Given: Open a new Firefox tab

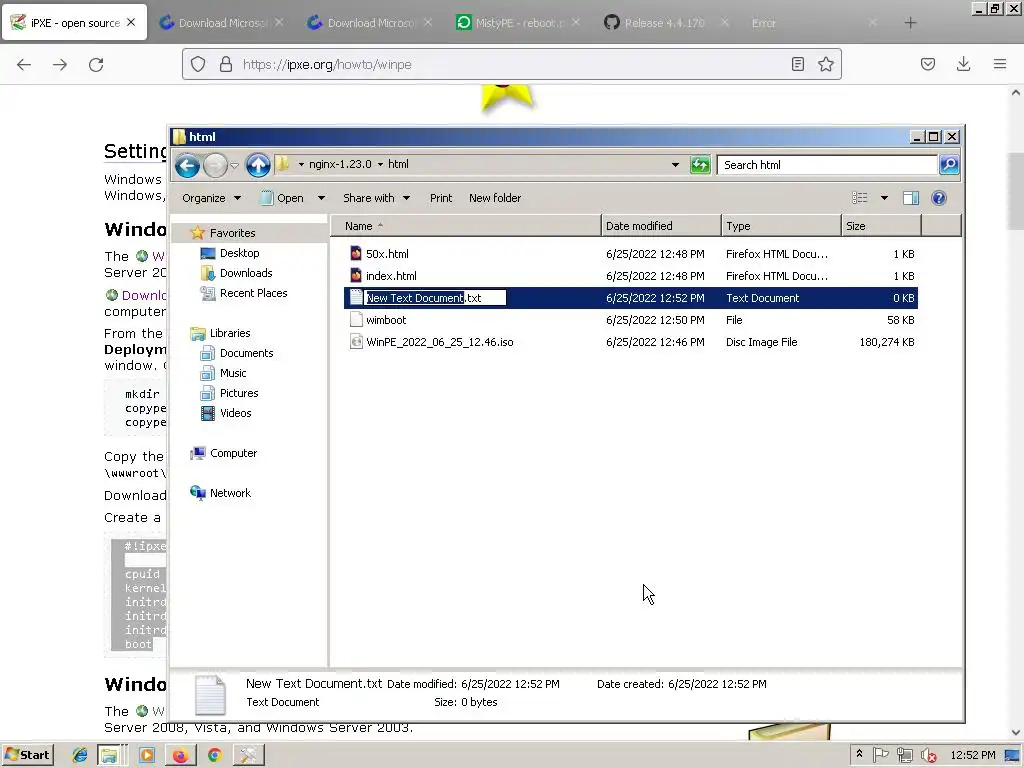Looking at the screenshot, I should click(910, 23).
